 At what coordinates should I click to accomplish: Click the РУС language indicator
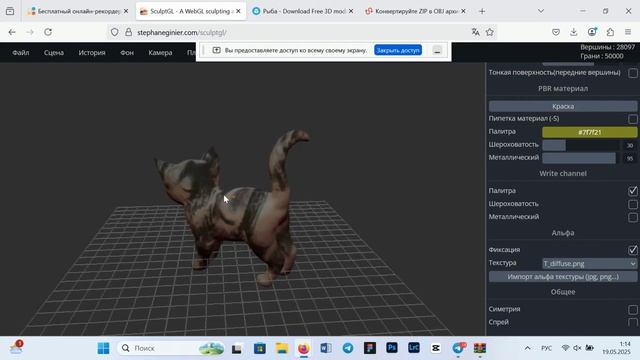(546, 348)
